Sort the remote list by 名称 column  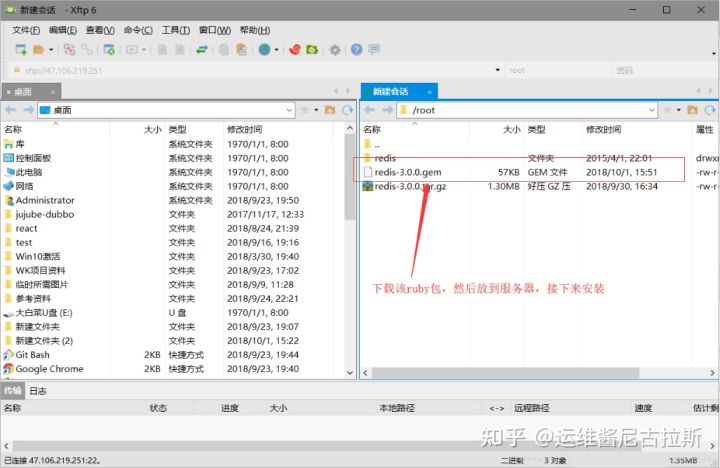click(415, 130)
